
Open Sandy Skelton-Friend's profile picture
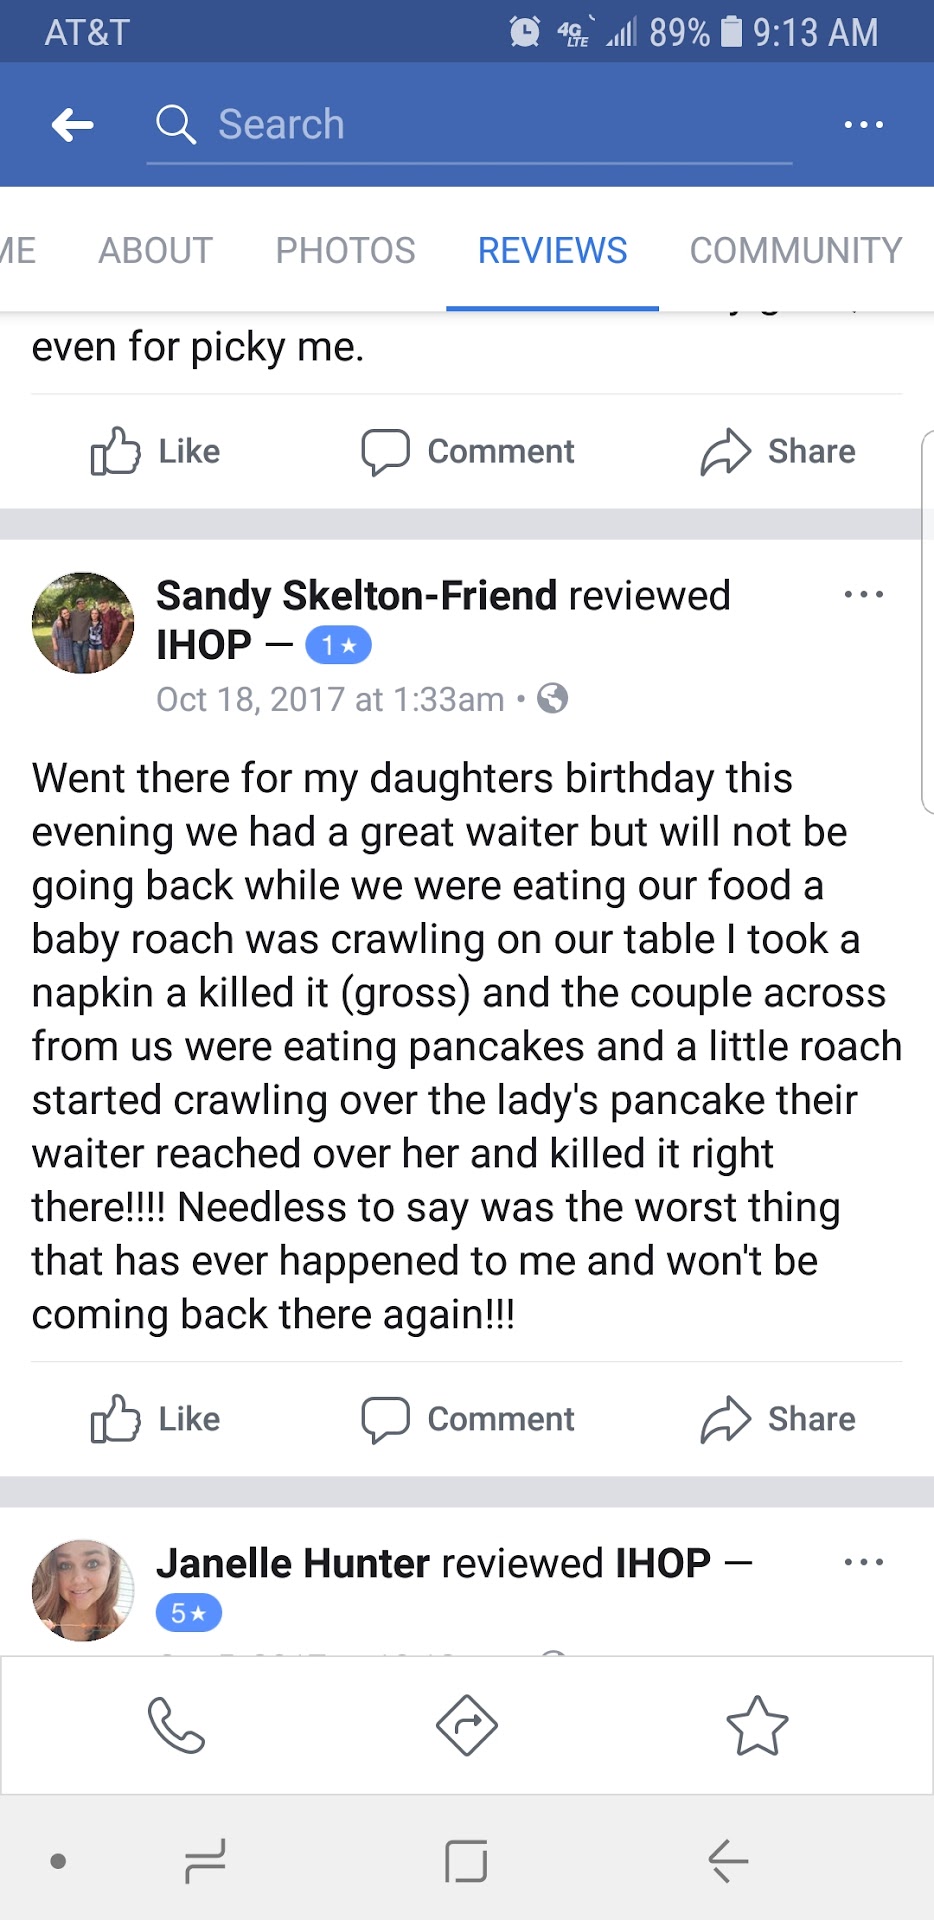[83, 623]
